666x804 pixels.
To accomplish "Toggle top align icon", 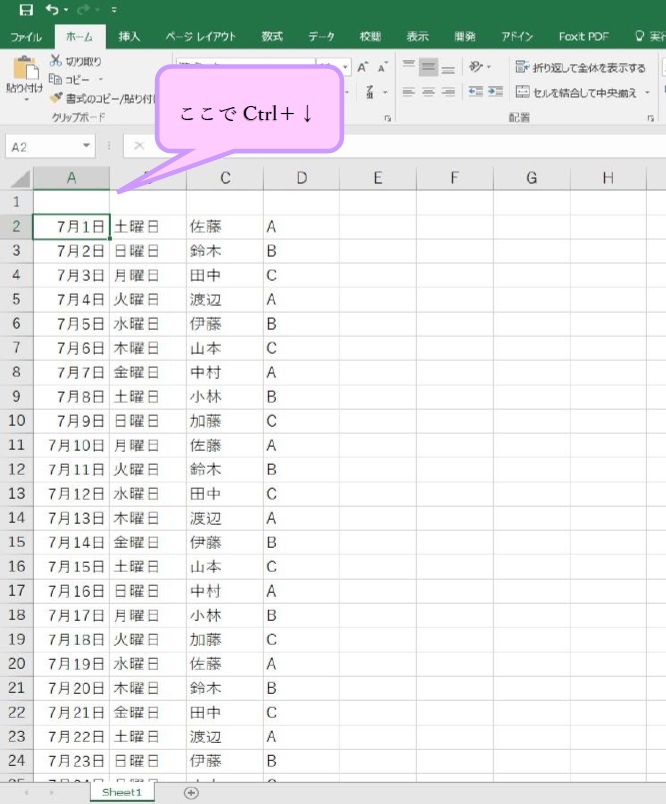I will pos(409,67).
